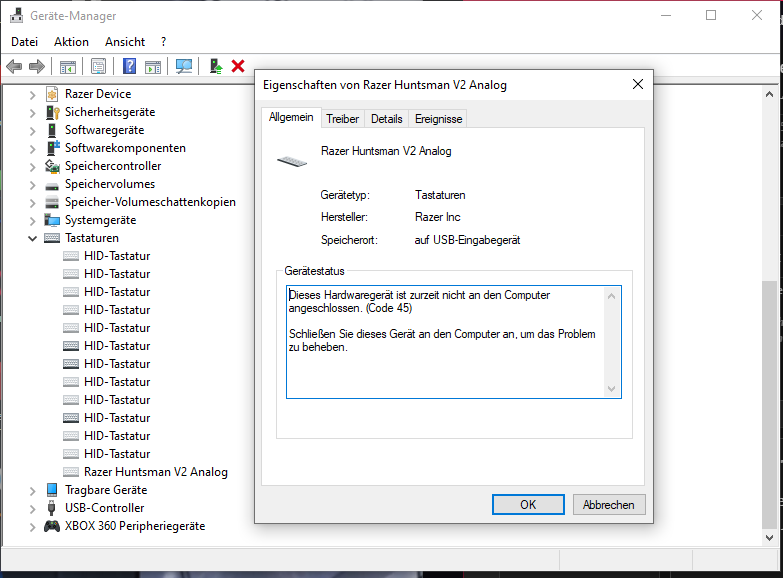
Task: Click the Speicher-Volumeschattenkopien category icon
Action: (52, 202)
